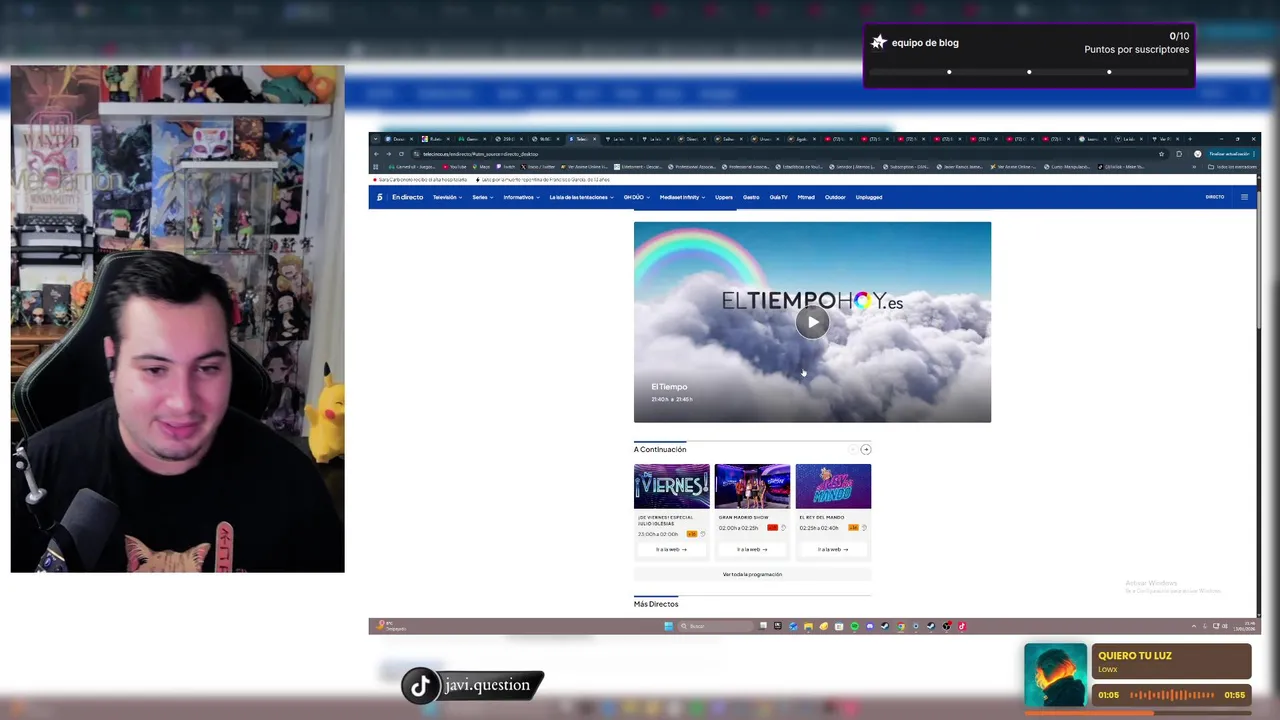Expand the Series dropdown menu
Viewport: 1280px width, 720px height.
(483, 197)
